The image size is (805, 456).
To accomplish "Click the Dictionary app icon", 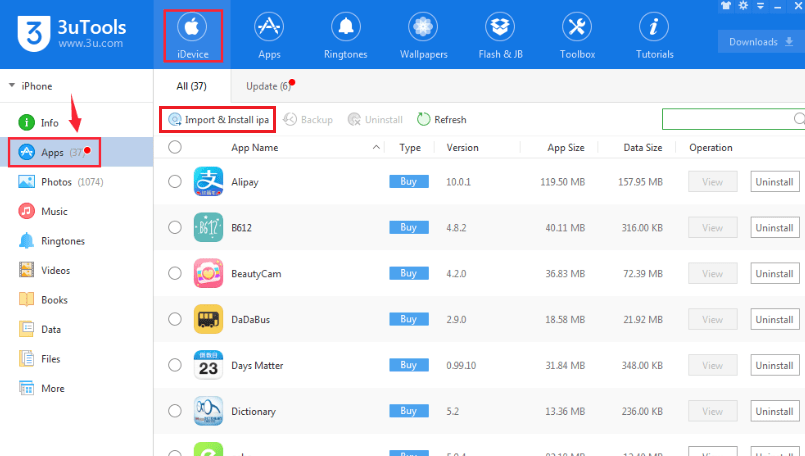I will click(208, 410).
